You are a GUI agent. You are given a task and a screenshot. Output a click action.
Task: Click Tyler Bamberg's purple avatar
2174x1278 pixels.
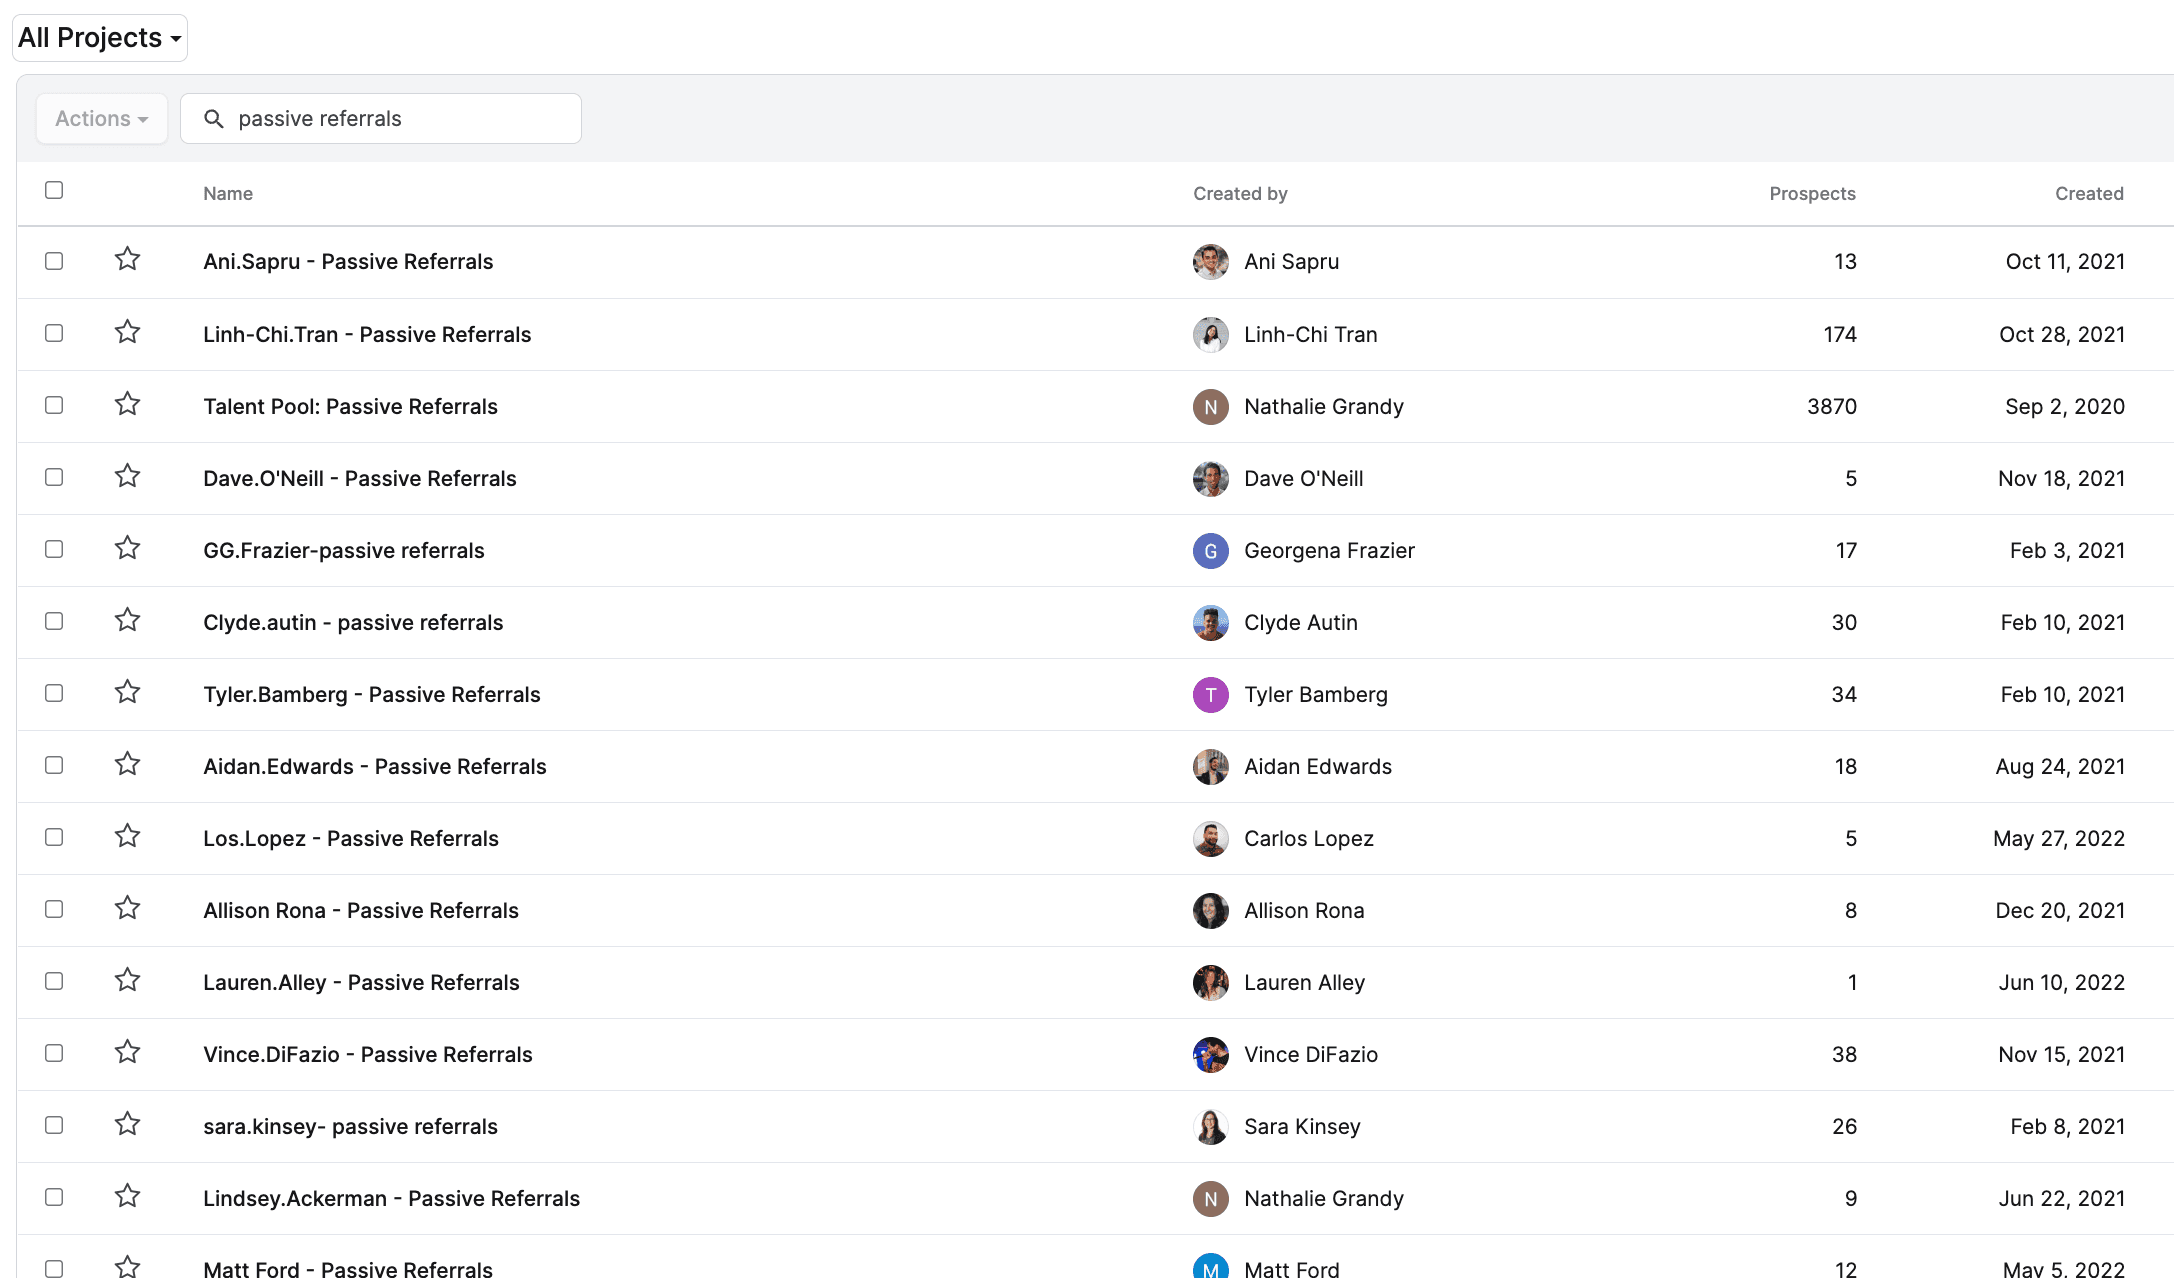click(1210, 695)
